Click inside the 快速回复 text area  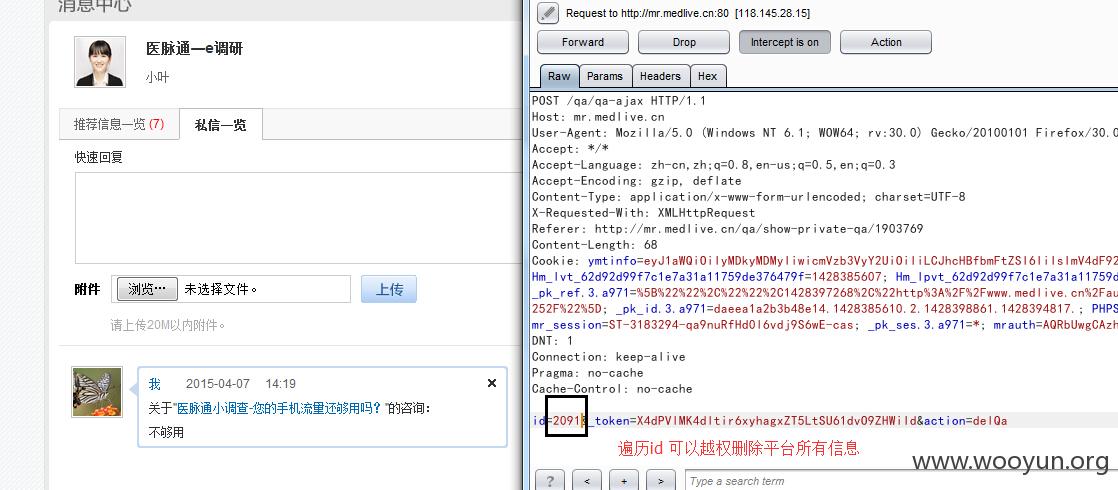(298, 218)
